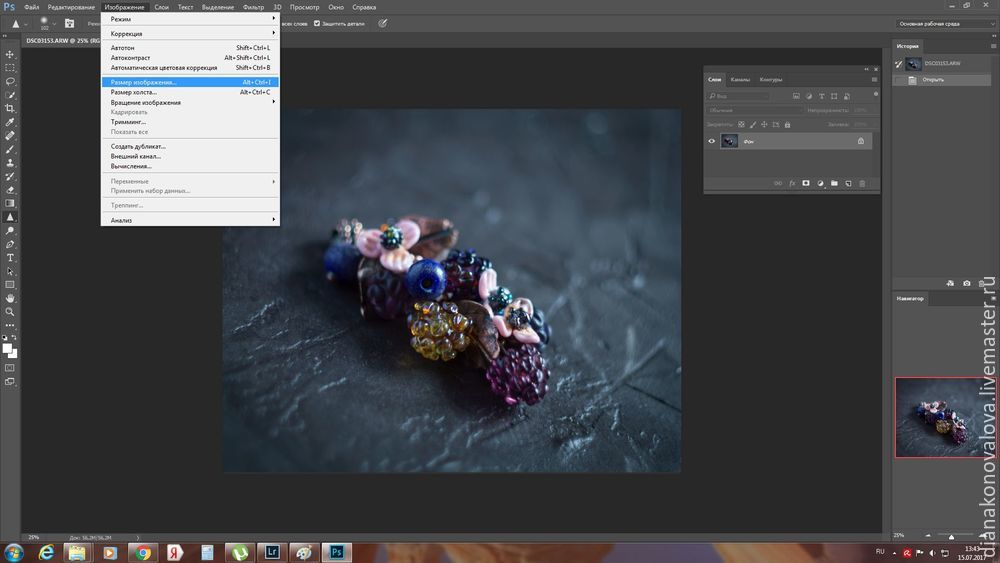
Task: Open the Фильтр menu
Action: point(253,7)
